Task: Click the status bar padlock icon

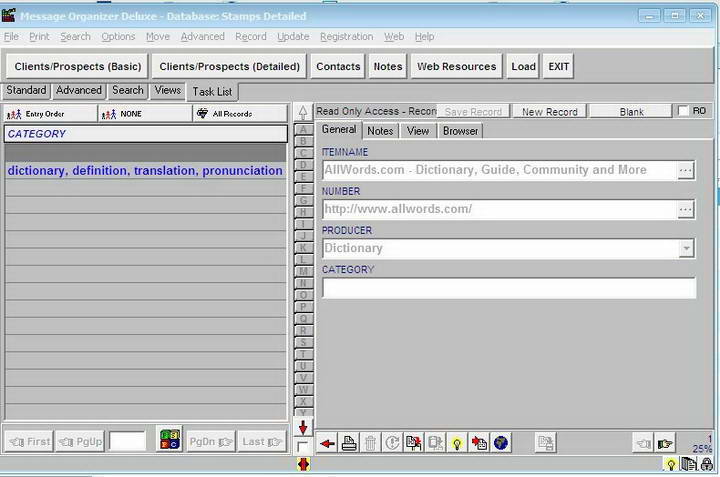Action: click(707, 465)
